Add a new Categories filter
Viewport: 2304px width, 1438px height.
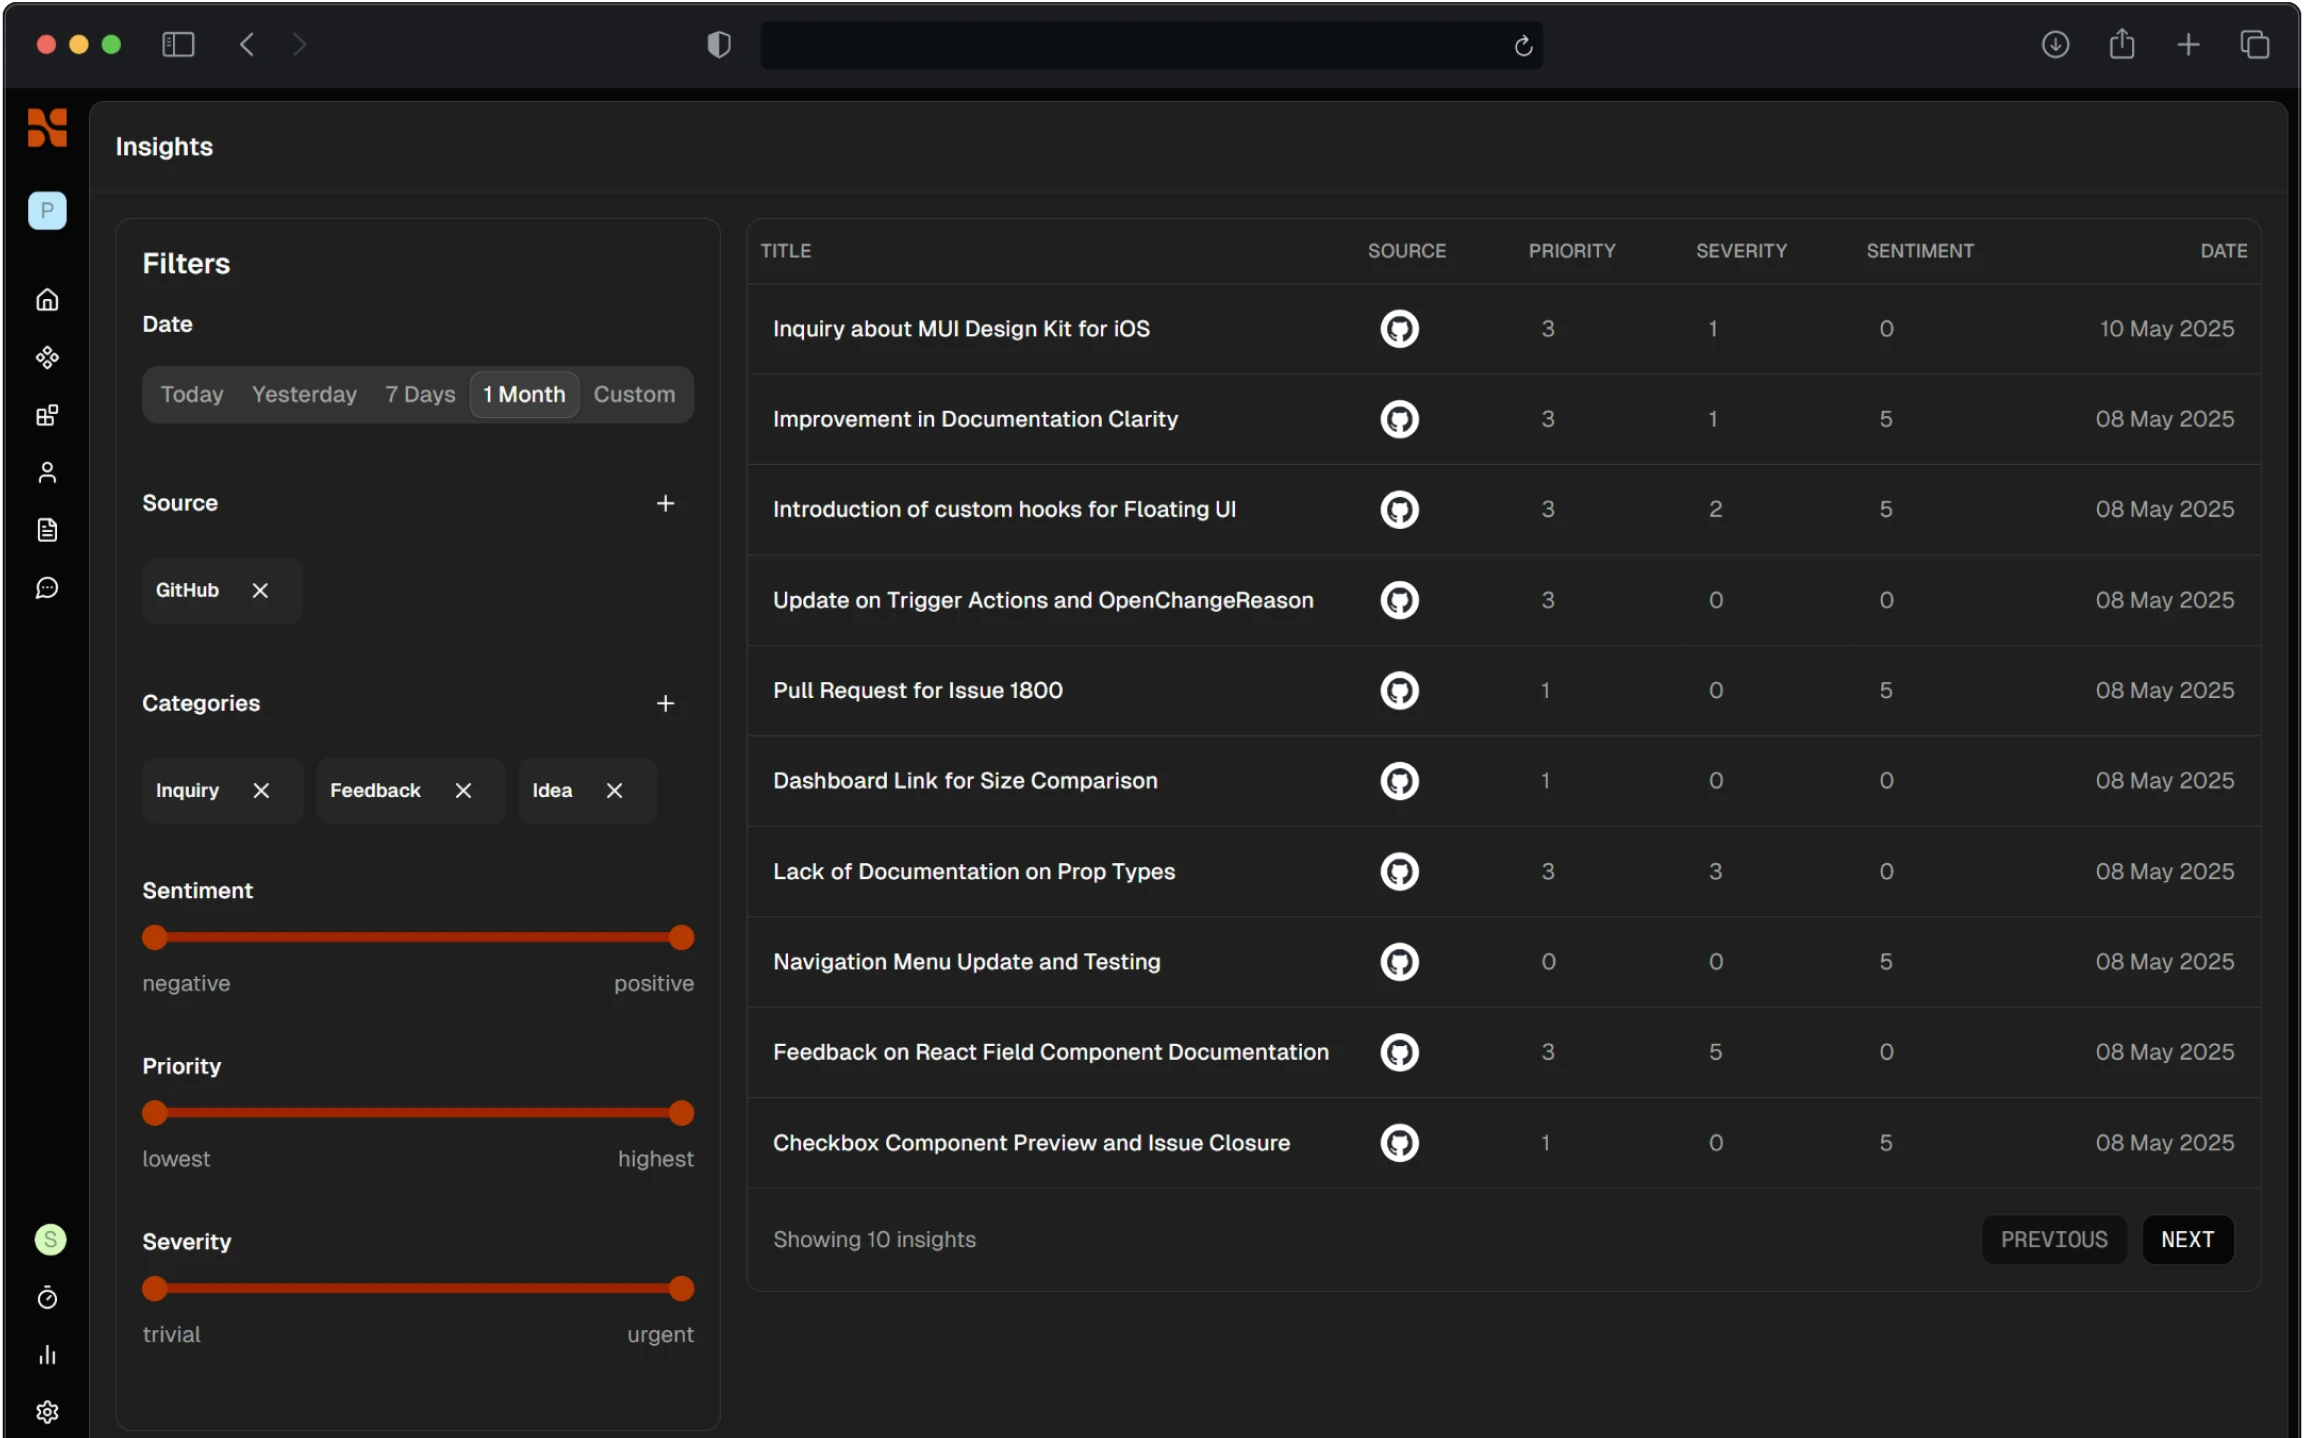(665, 703)
